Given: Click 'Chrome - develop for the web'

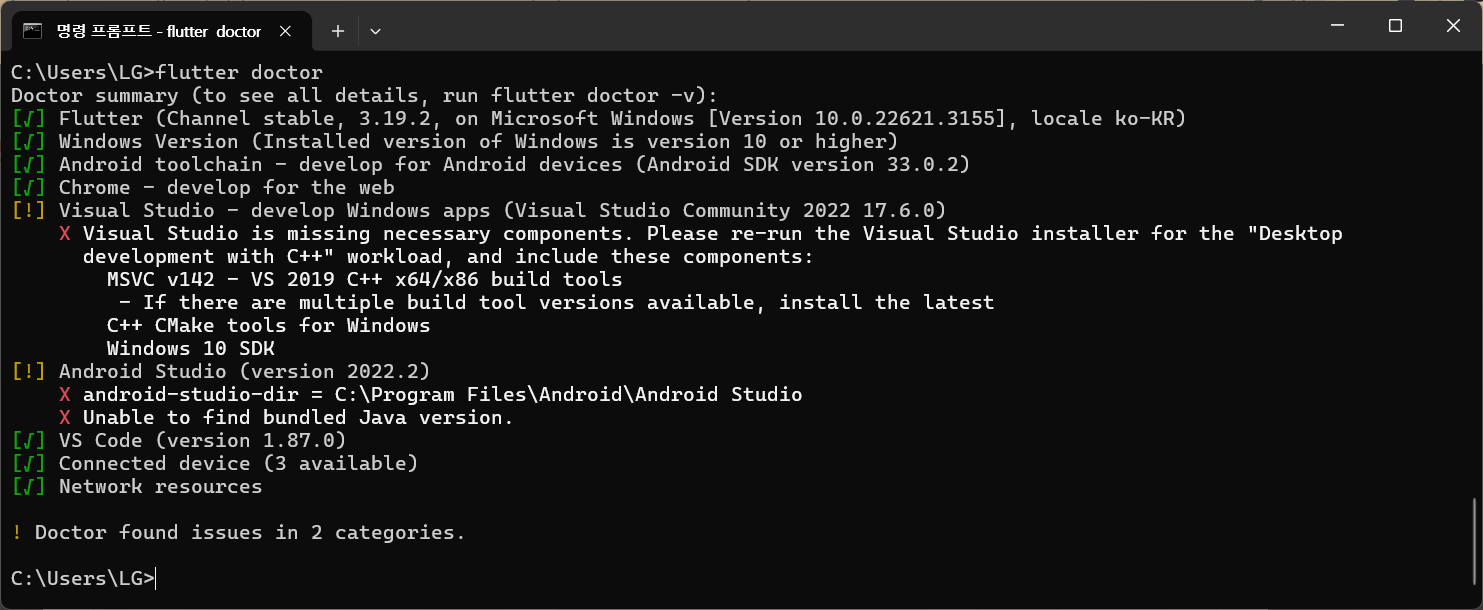Looking at the screenshot, I should pos(227,188).
